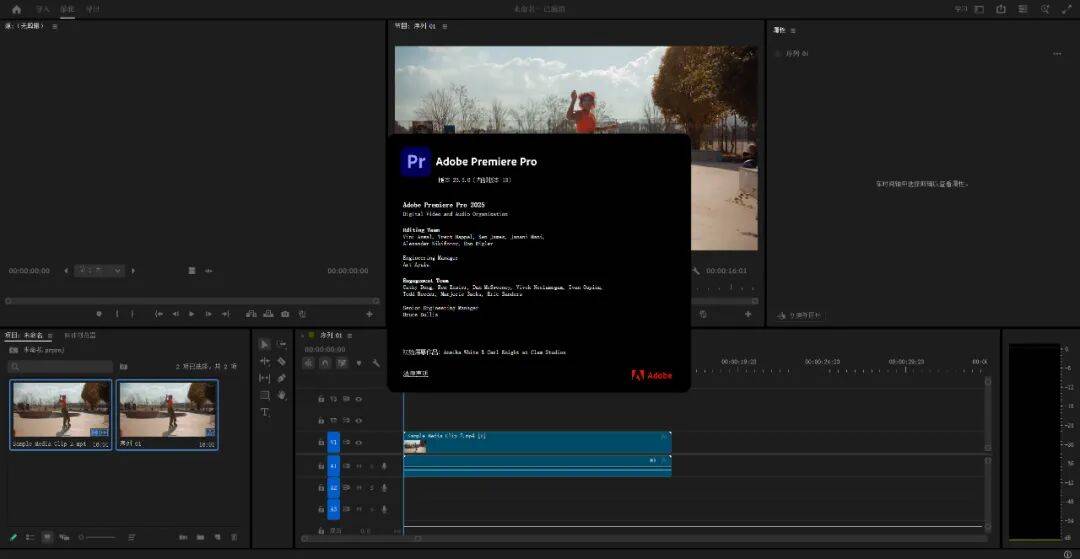Image resolution: width=1080 pixels, height=559 pixels.
Task: Select Sample Media Clip thumbnail in project
Action: (62, 410)
